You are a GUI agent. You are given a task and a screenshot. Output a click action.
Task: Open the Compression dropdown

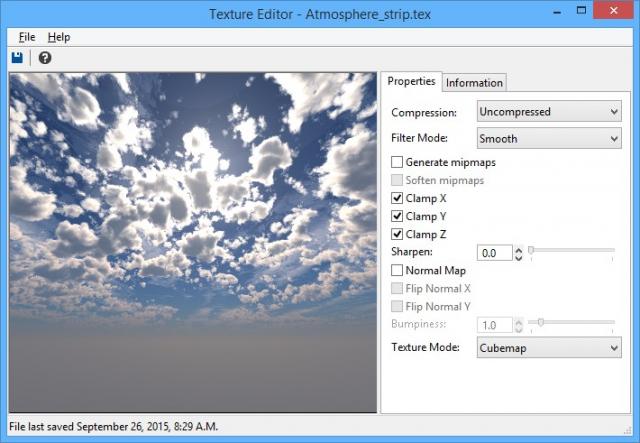549,112
